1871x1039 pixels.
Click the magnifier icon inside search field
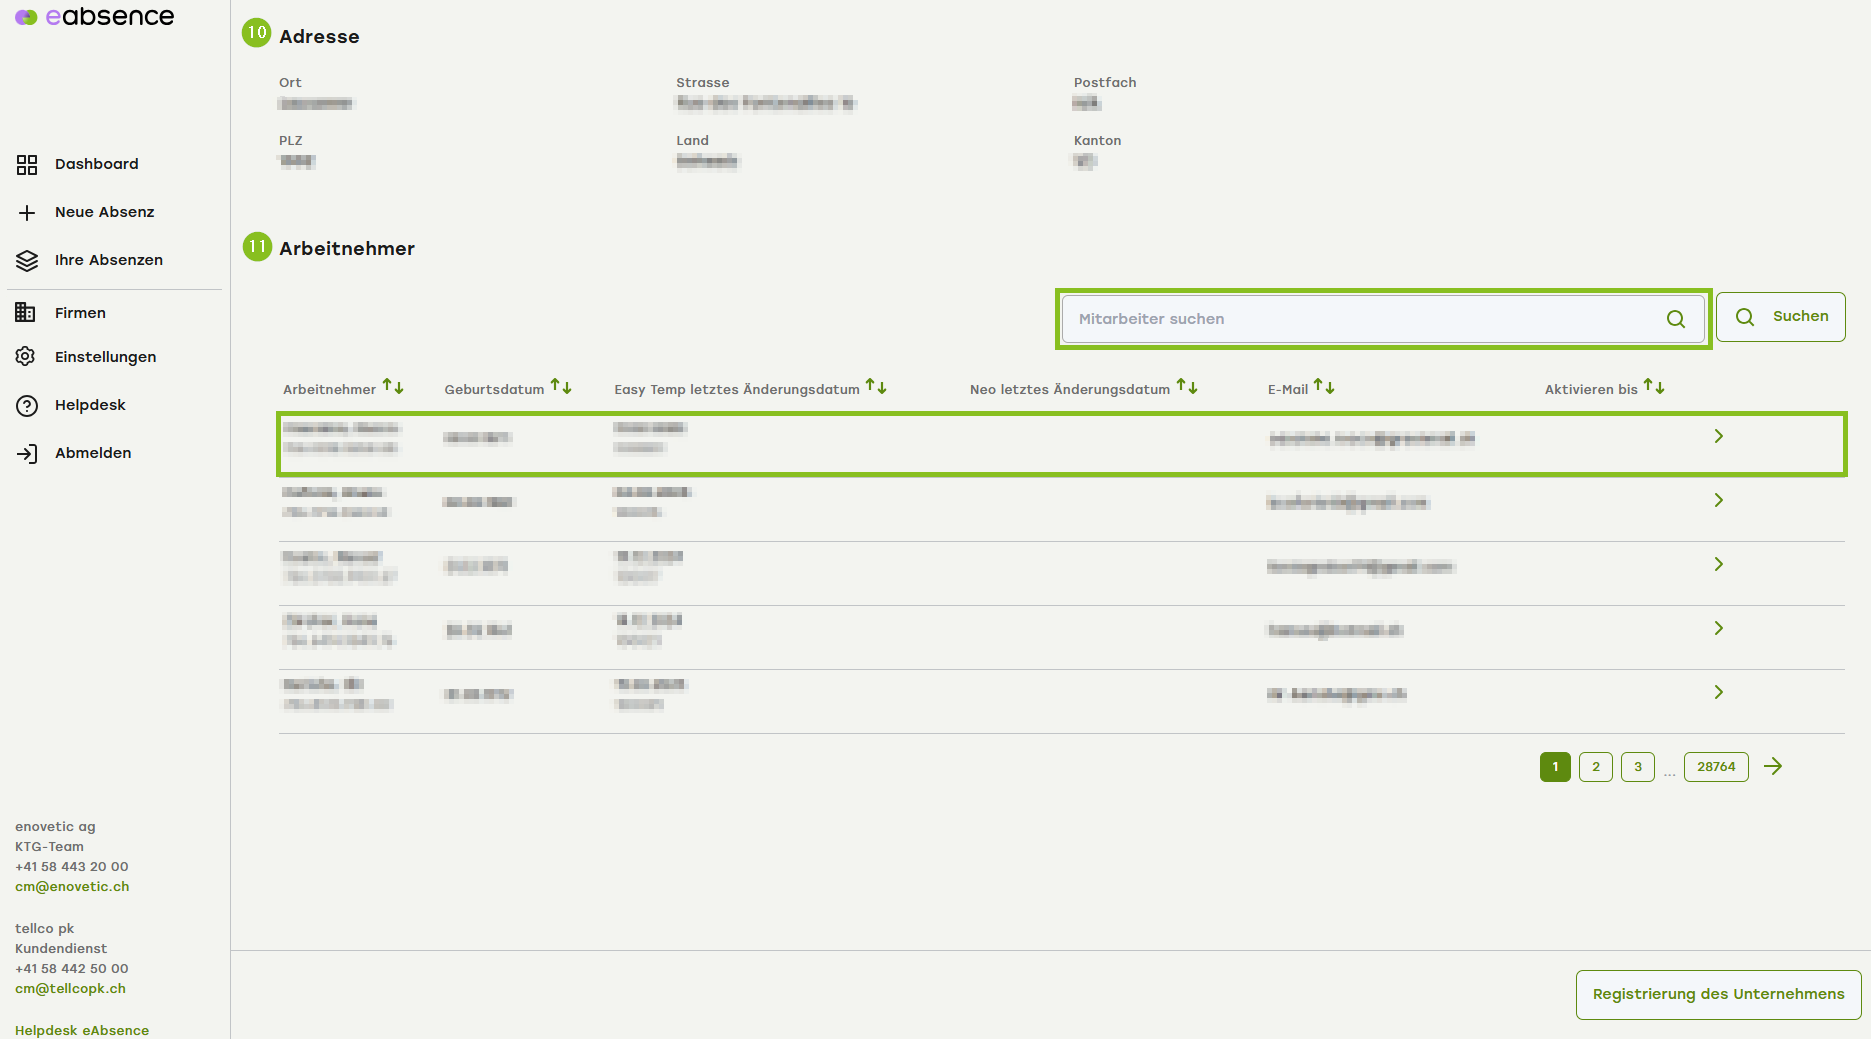pos(1676,319)
